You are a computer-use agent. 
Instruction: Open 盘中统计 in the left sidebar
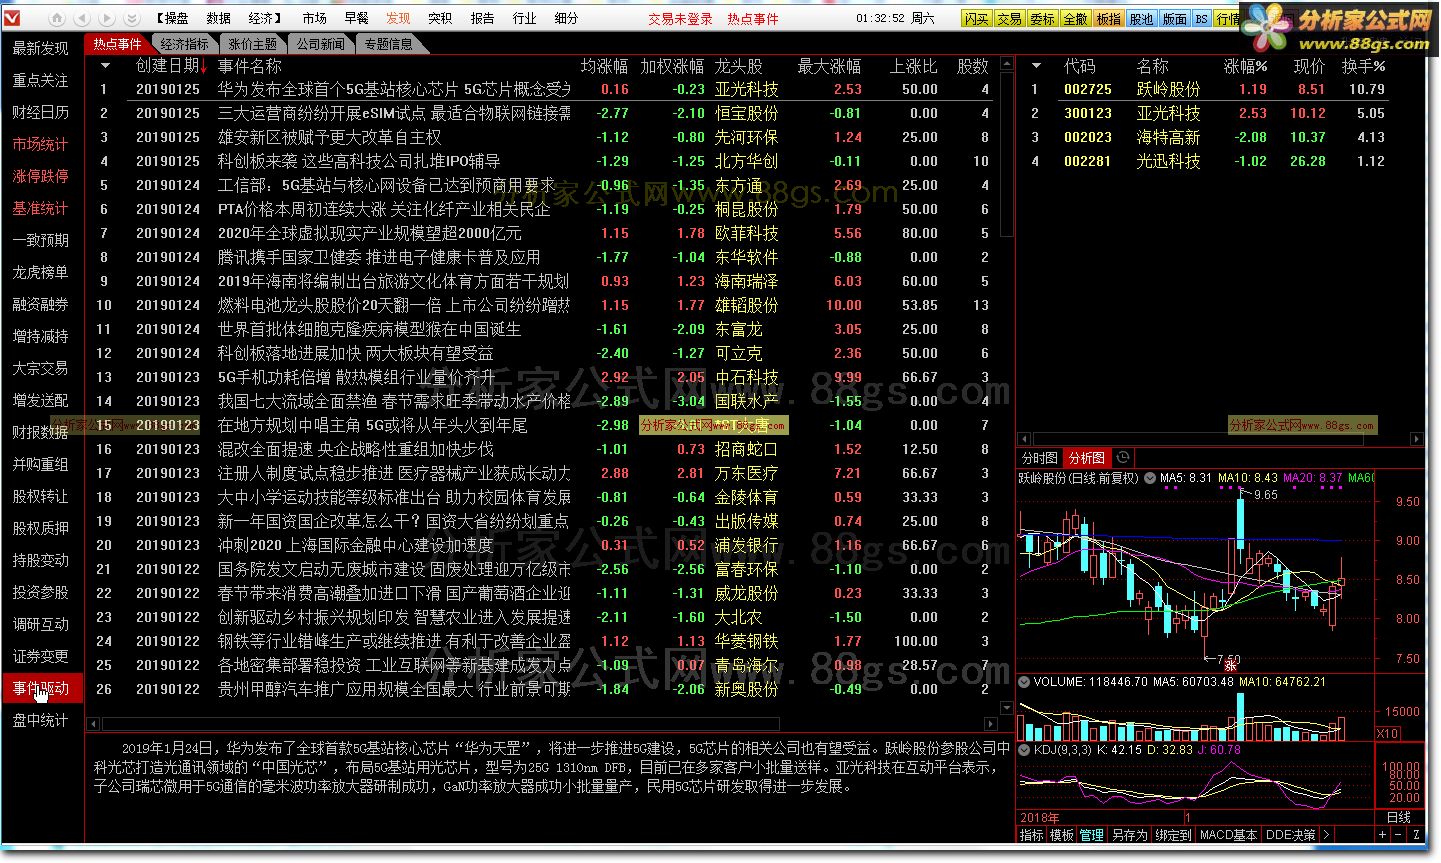(x=41, y=720)
